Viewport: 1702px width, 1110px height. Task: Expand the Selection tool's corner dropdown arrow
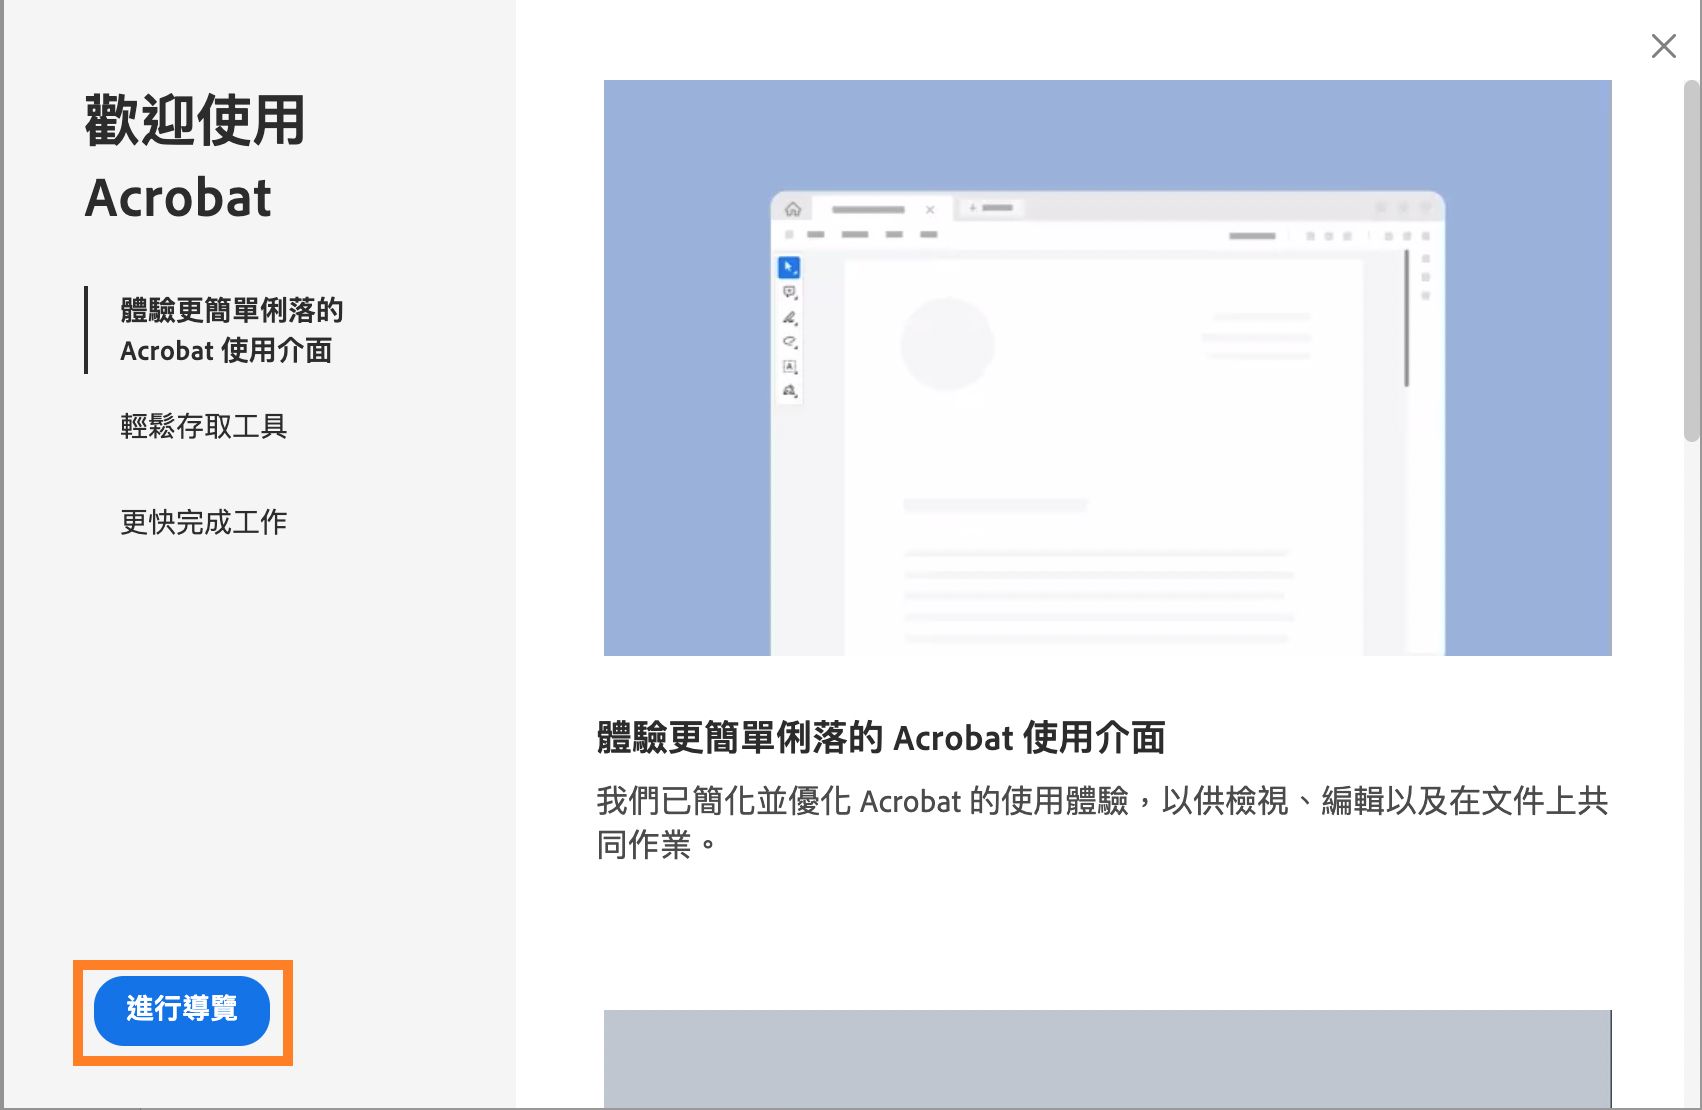pos(796,274)
